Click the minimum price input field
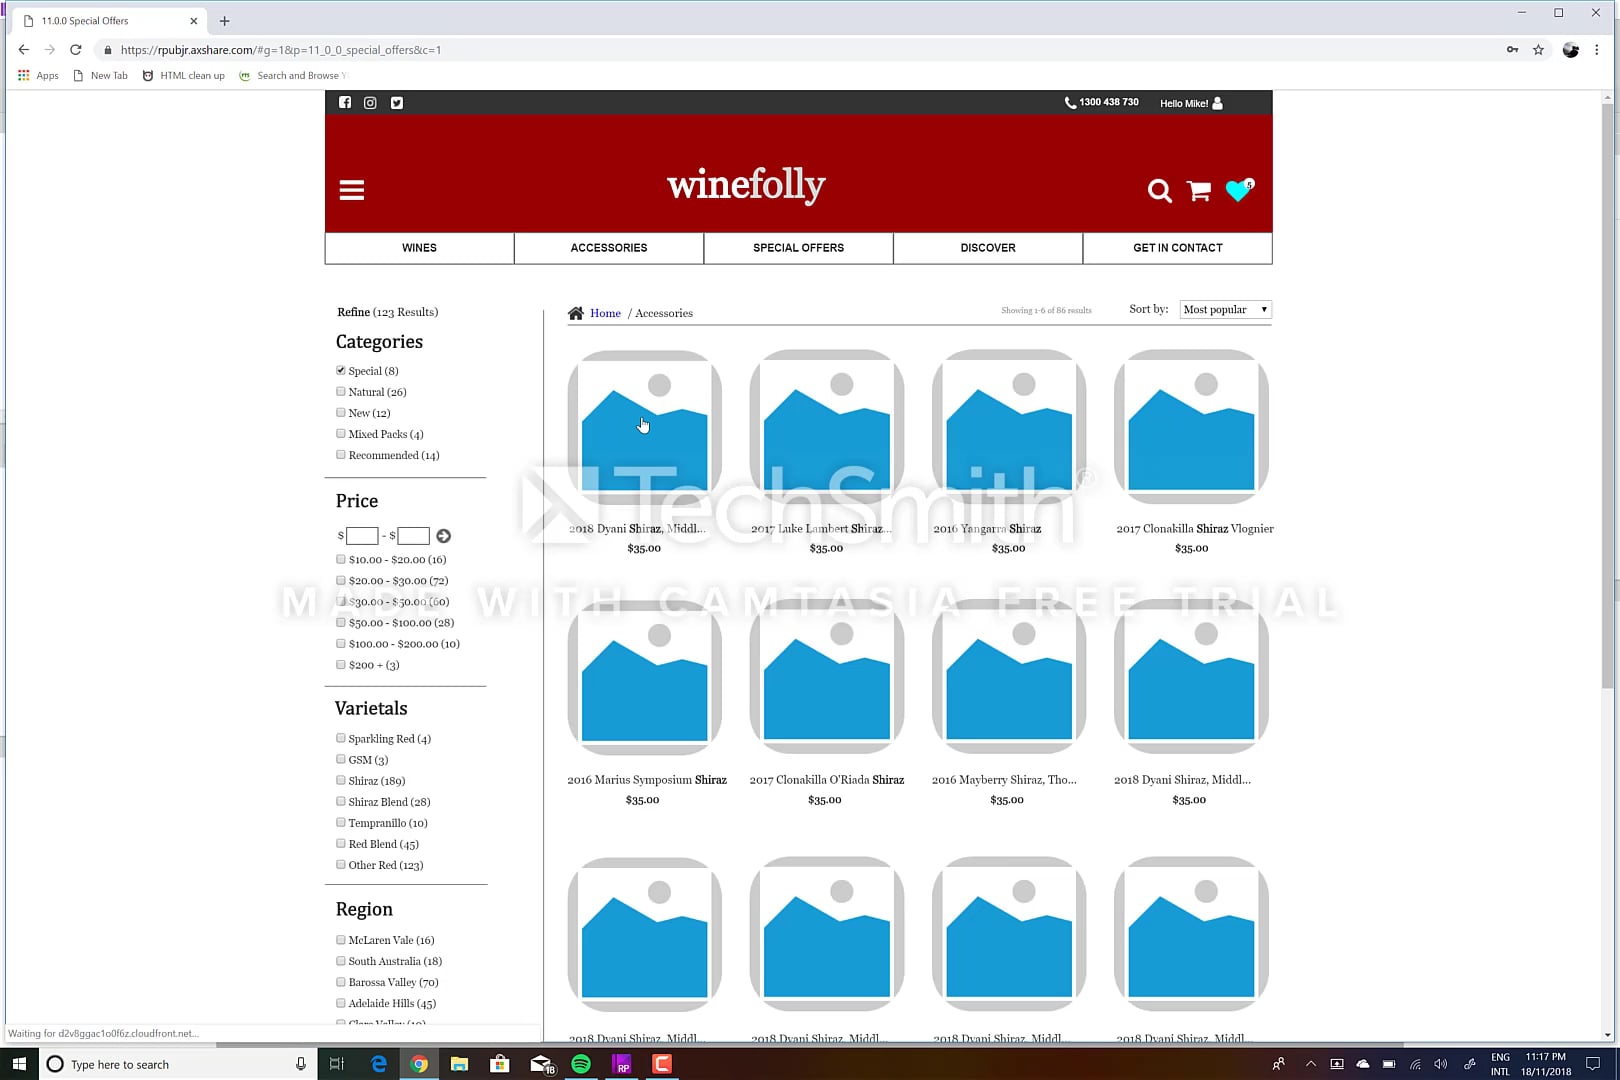The image size is (1620, 1080). pyautogui.click(x=361, y=535)
